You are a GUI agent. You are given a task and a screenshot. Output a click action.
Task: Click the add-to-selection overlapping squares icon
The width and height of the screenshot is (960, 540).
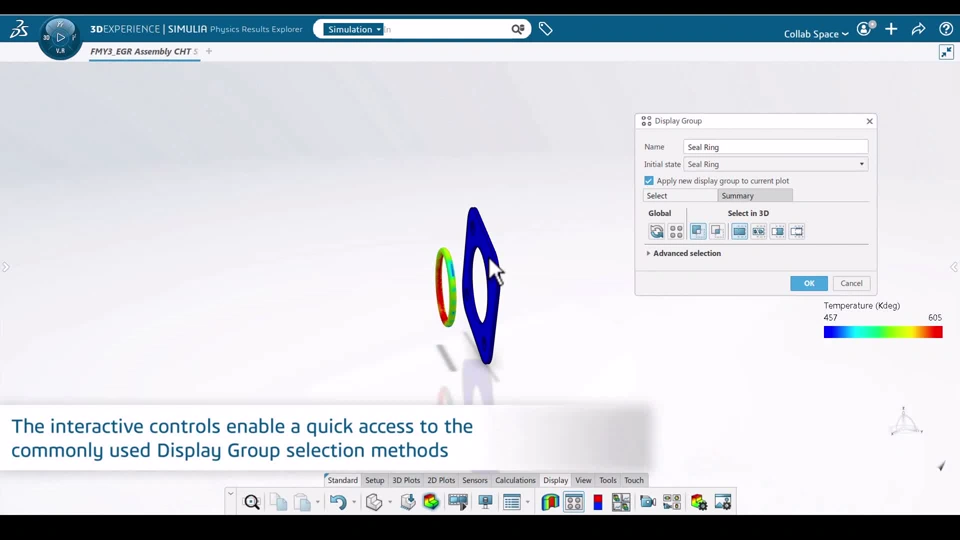(697, 231)
